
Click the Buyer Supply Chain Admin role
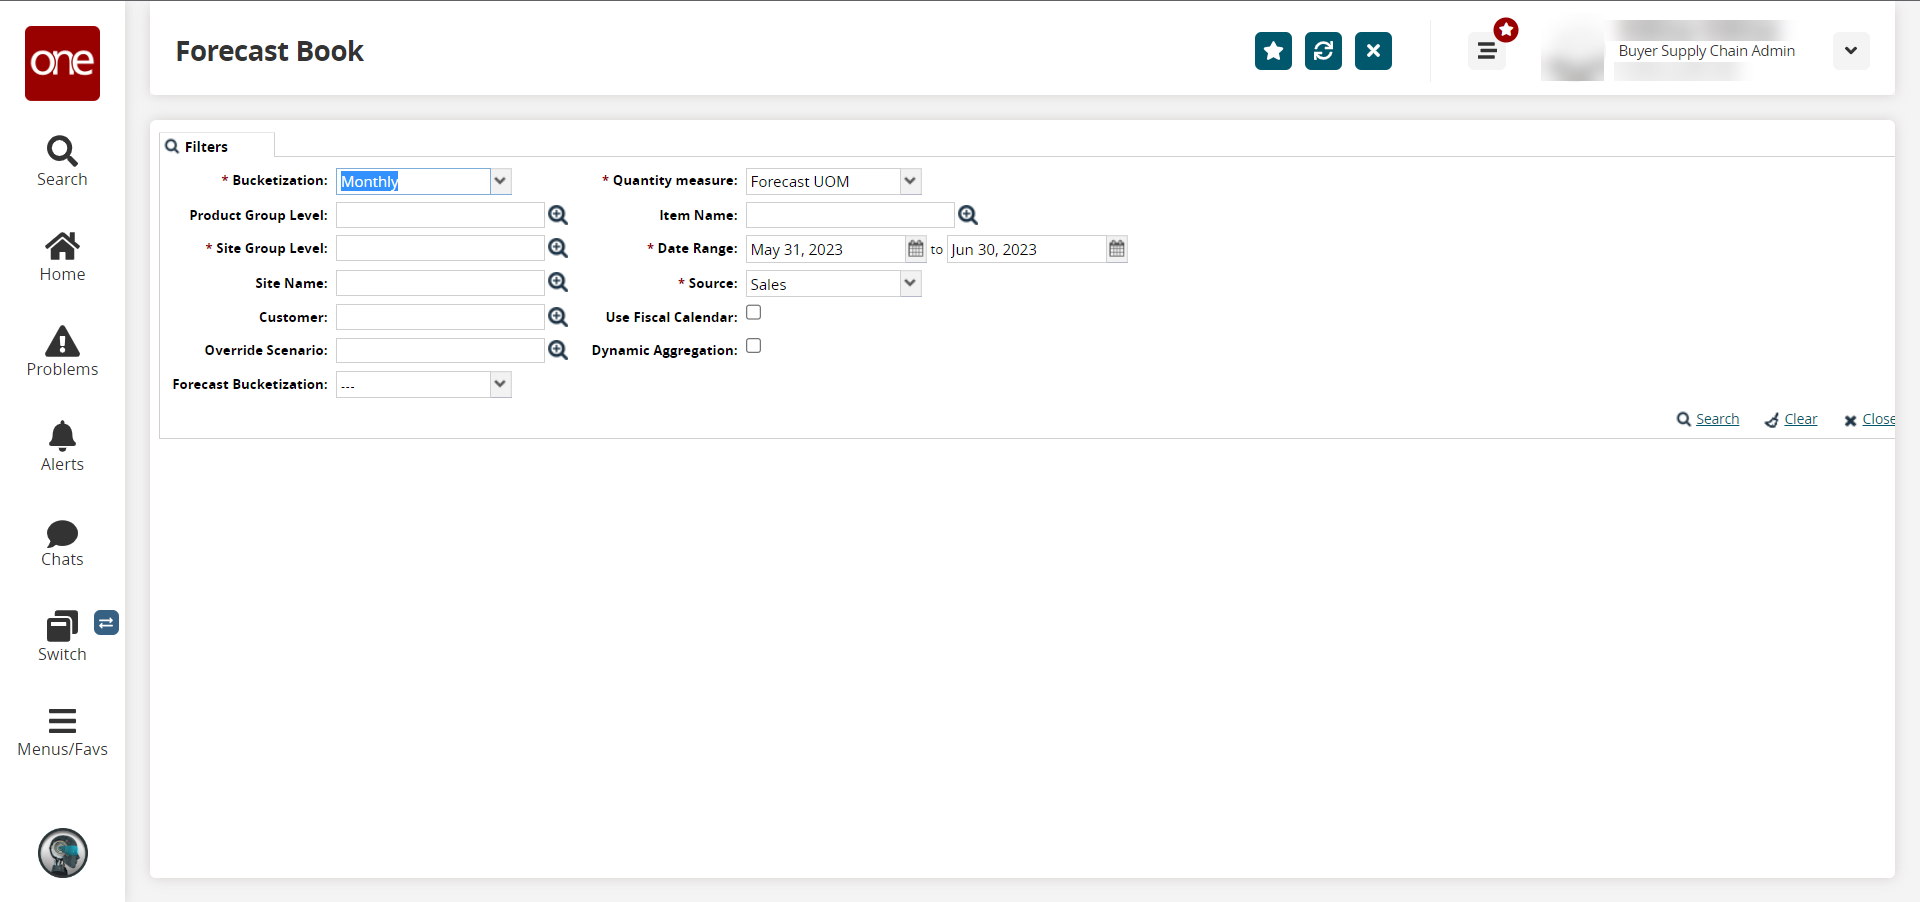[x=1706, y=51]
